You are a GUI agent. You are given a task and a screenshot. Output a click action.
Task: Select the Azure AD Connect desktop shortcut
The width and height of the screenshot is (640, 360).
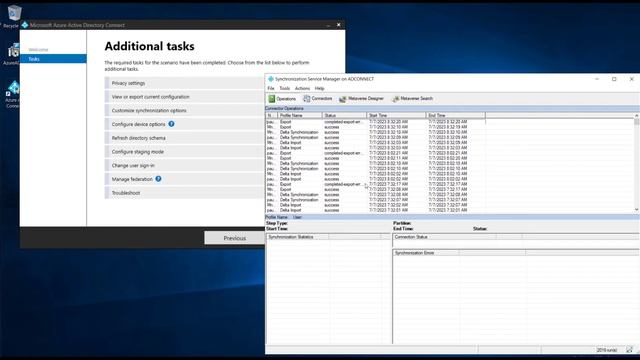tap(13, 95)
